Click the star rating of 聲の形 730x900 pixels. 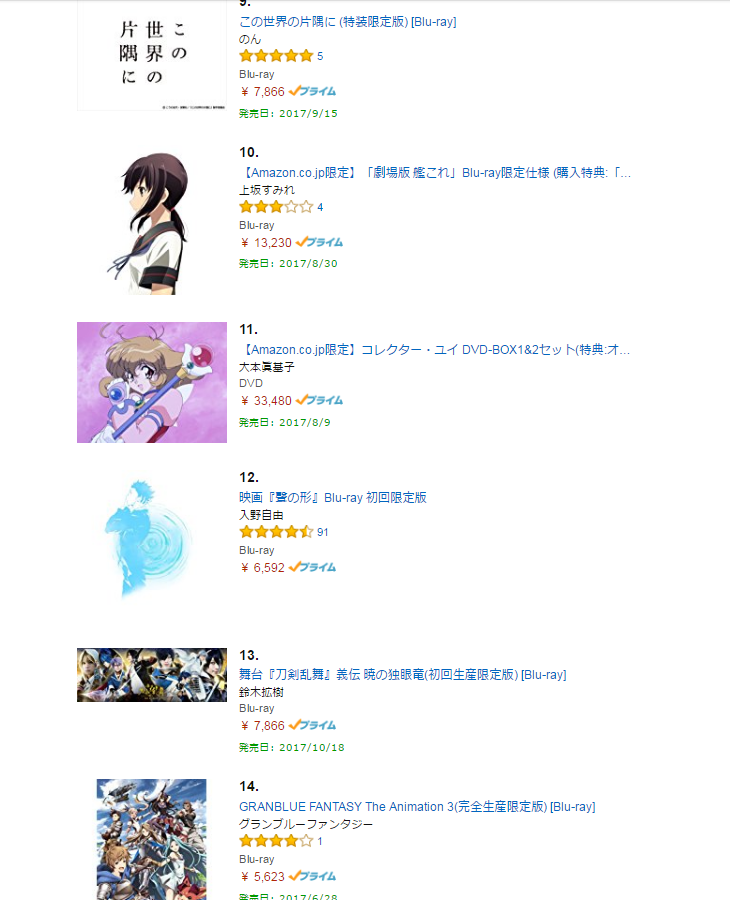[x=276, y=532]
